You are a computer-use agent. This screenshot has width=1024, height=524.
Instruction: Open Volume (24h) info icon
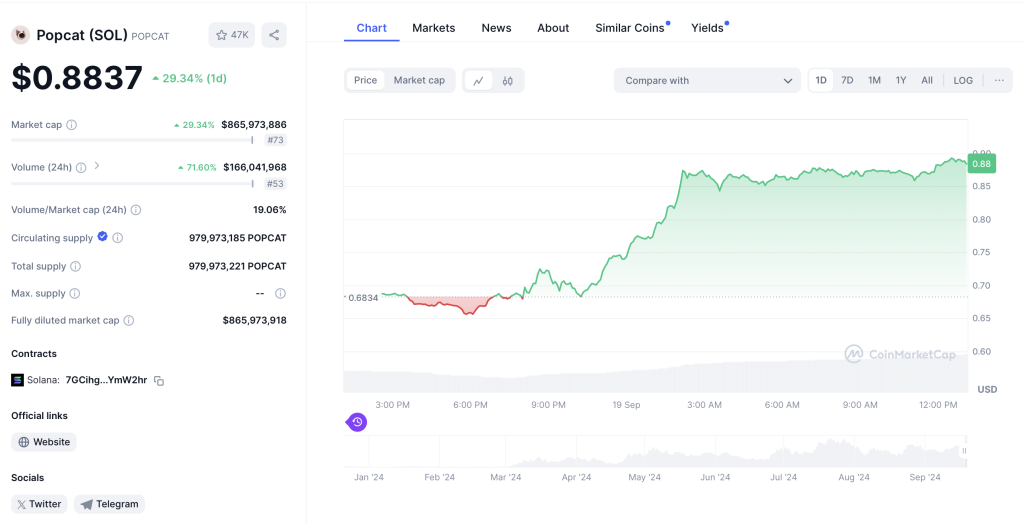click(x=81, y=167)
